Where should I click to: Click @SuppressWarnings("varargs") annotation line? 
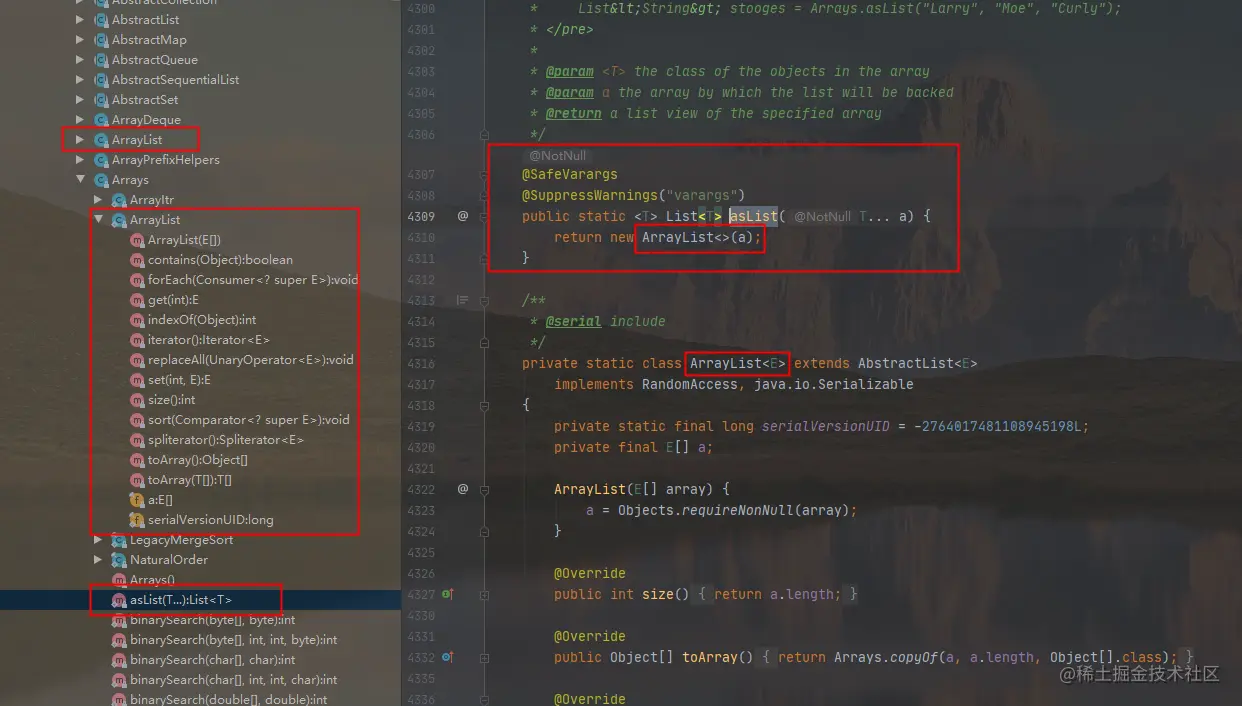(634, 195)
